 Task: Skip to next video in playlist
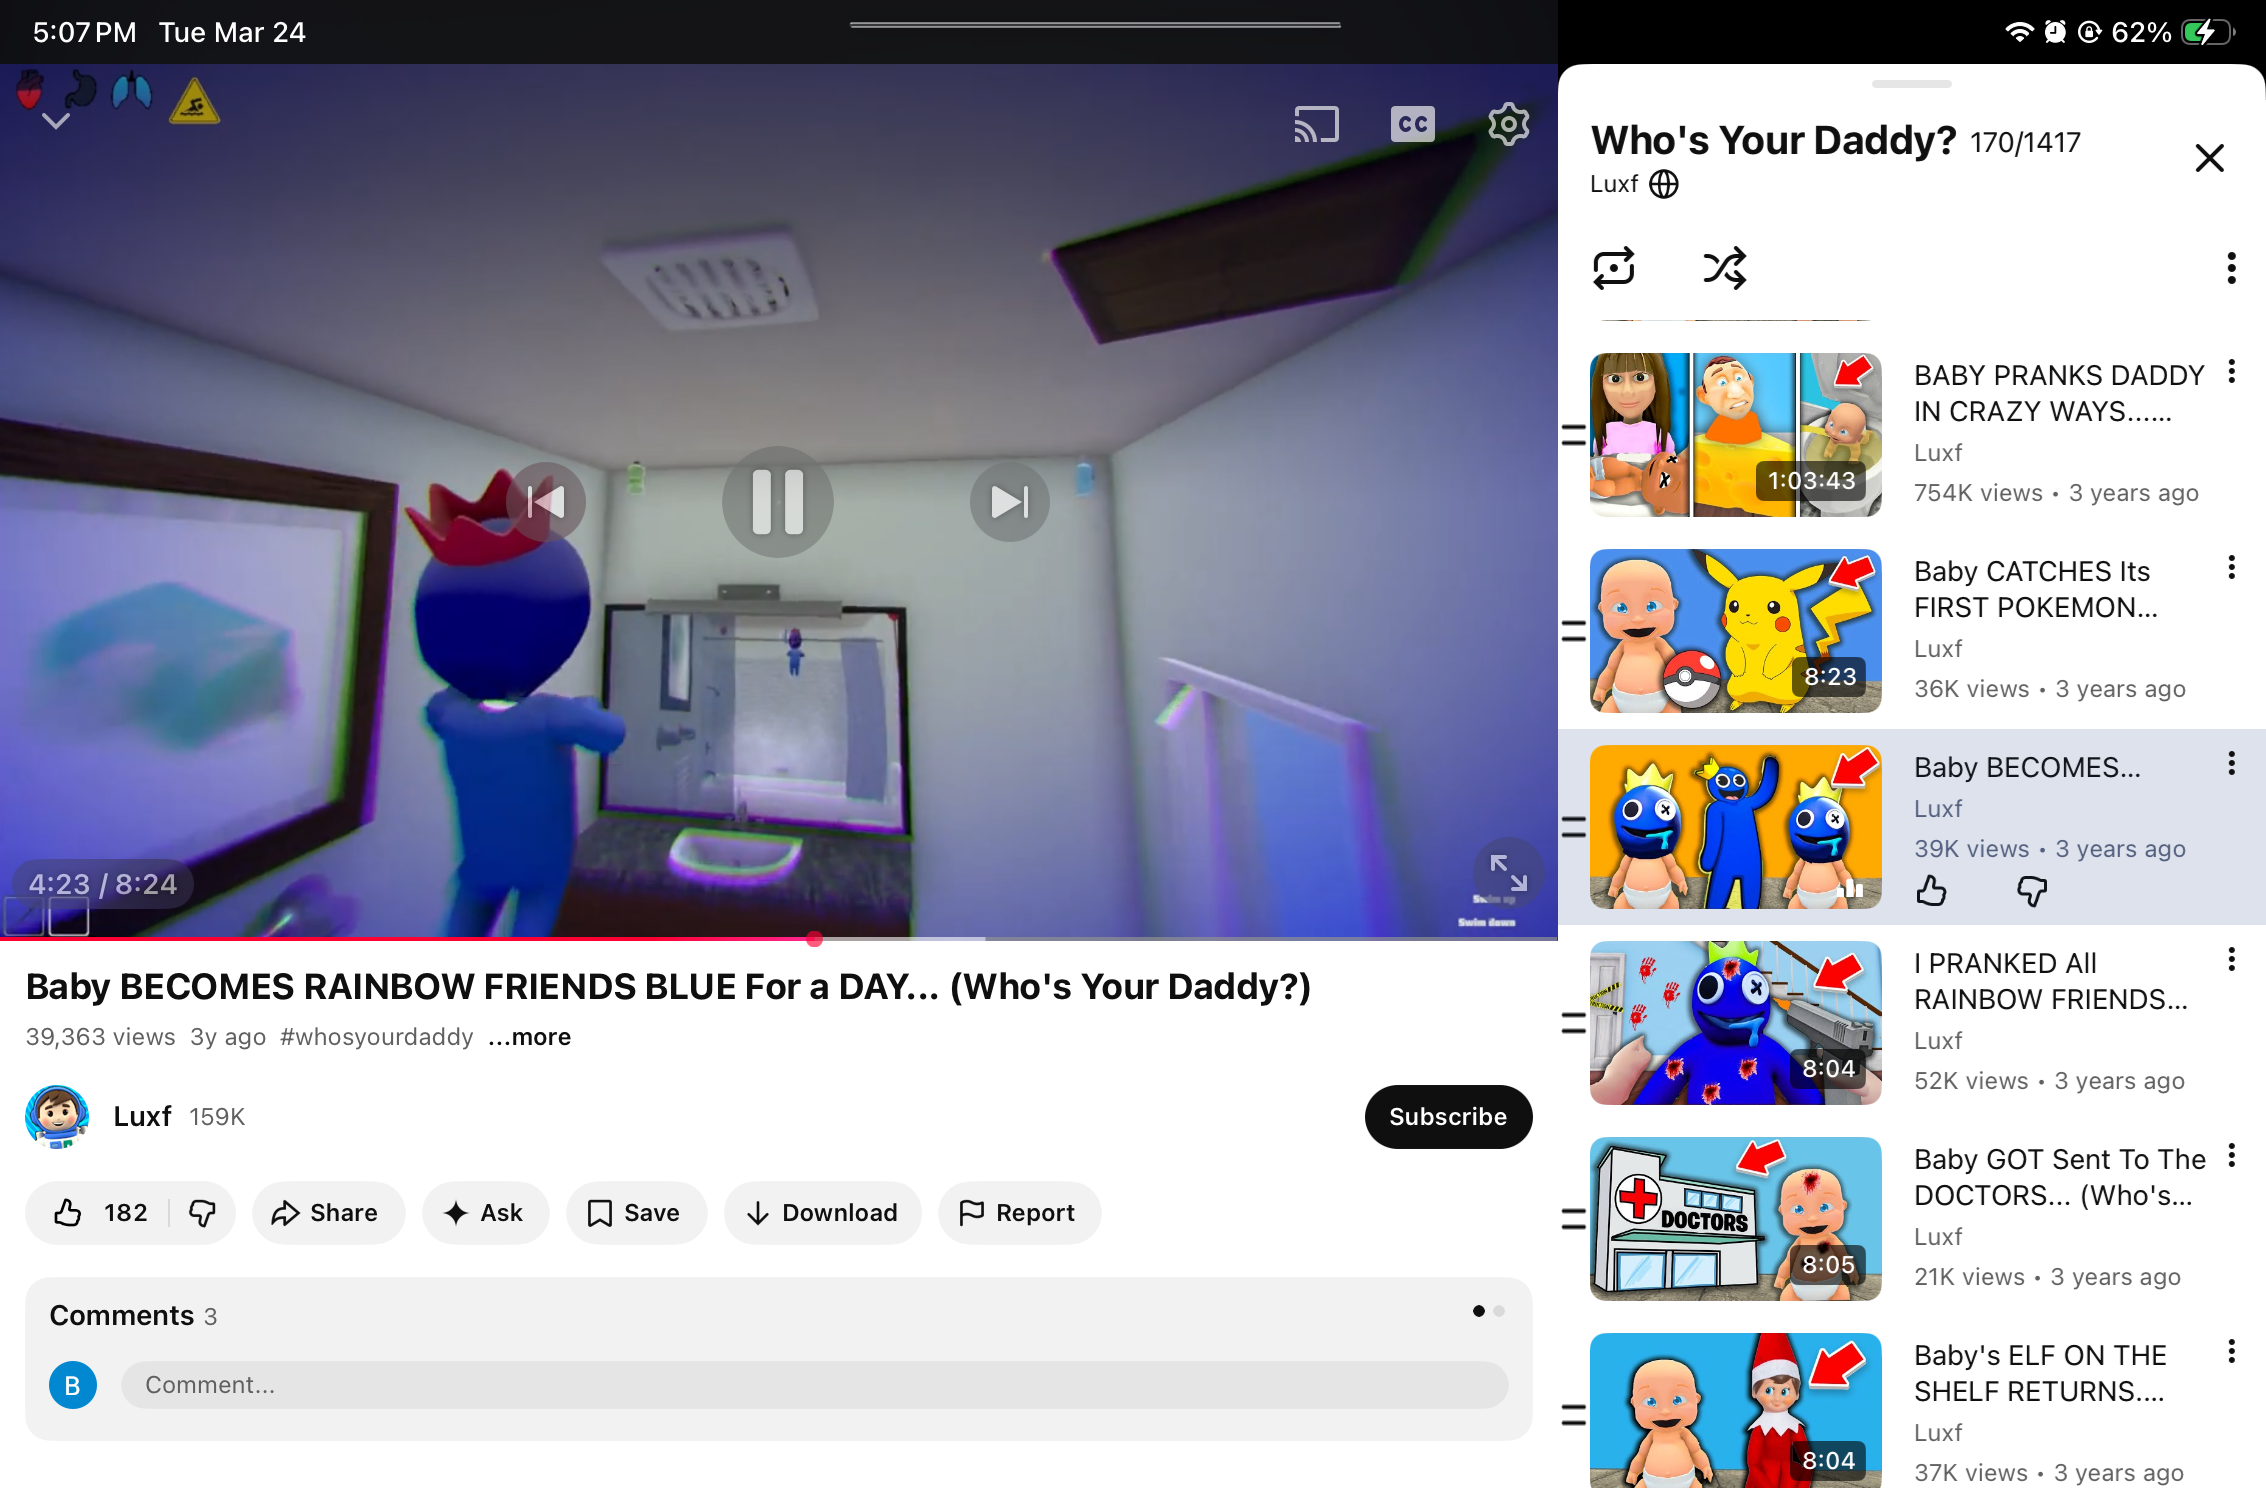pos(1009,501)
